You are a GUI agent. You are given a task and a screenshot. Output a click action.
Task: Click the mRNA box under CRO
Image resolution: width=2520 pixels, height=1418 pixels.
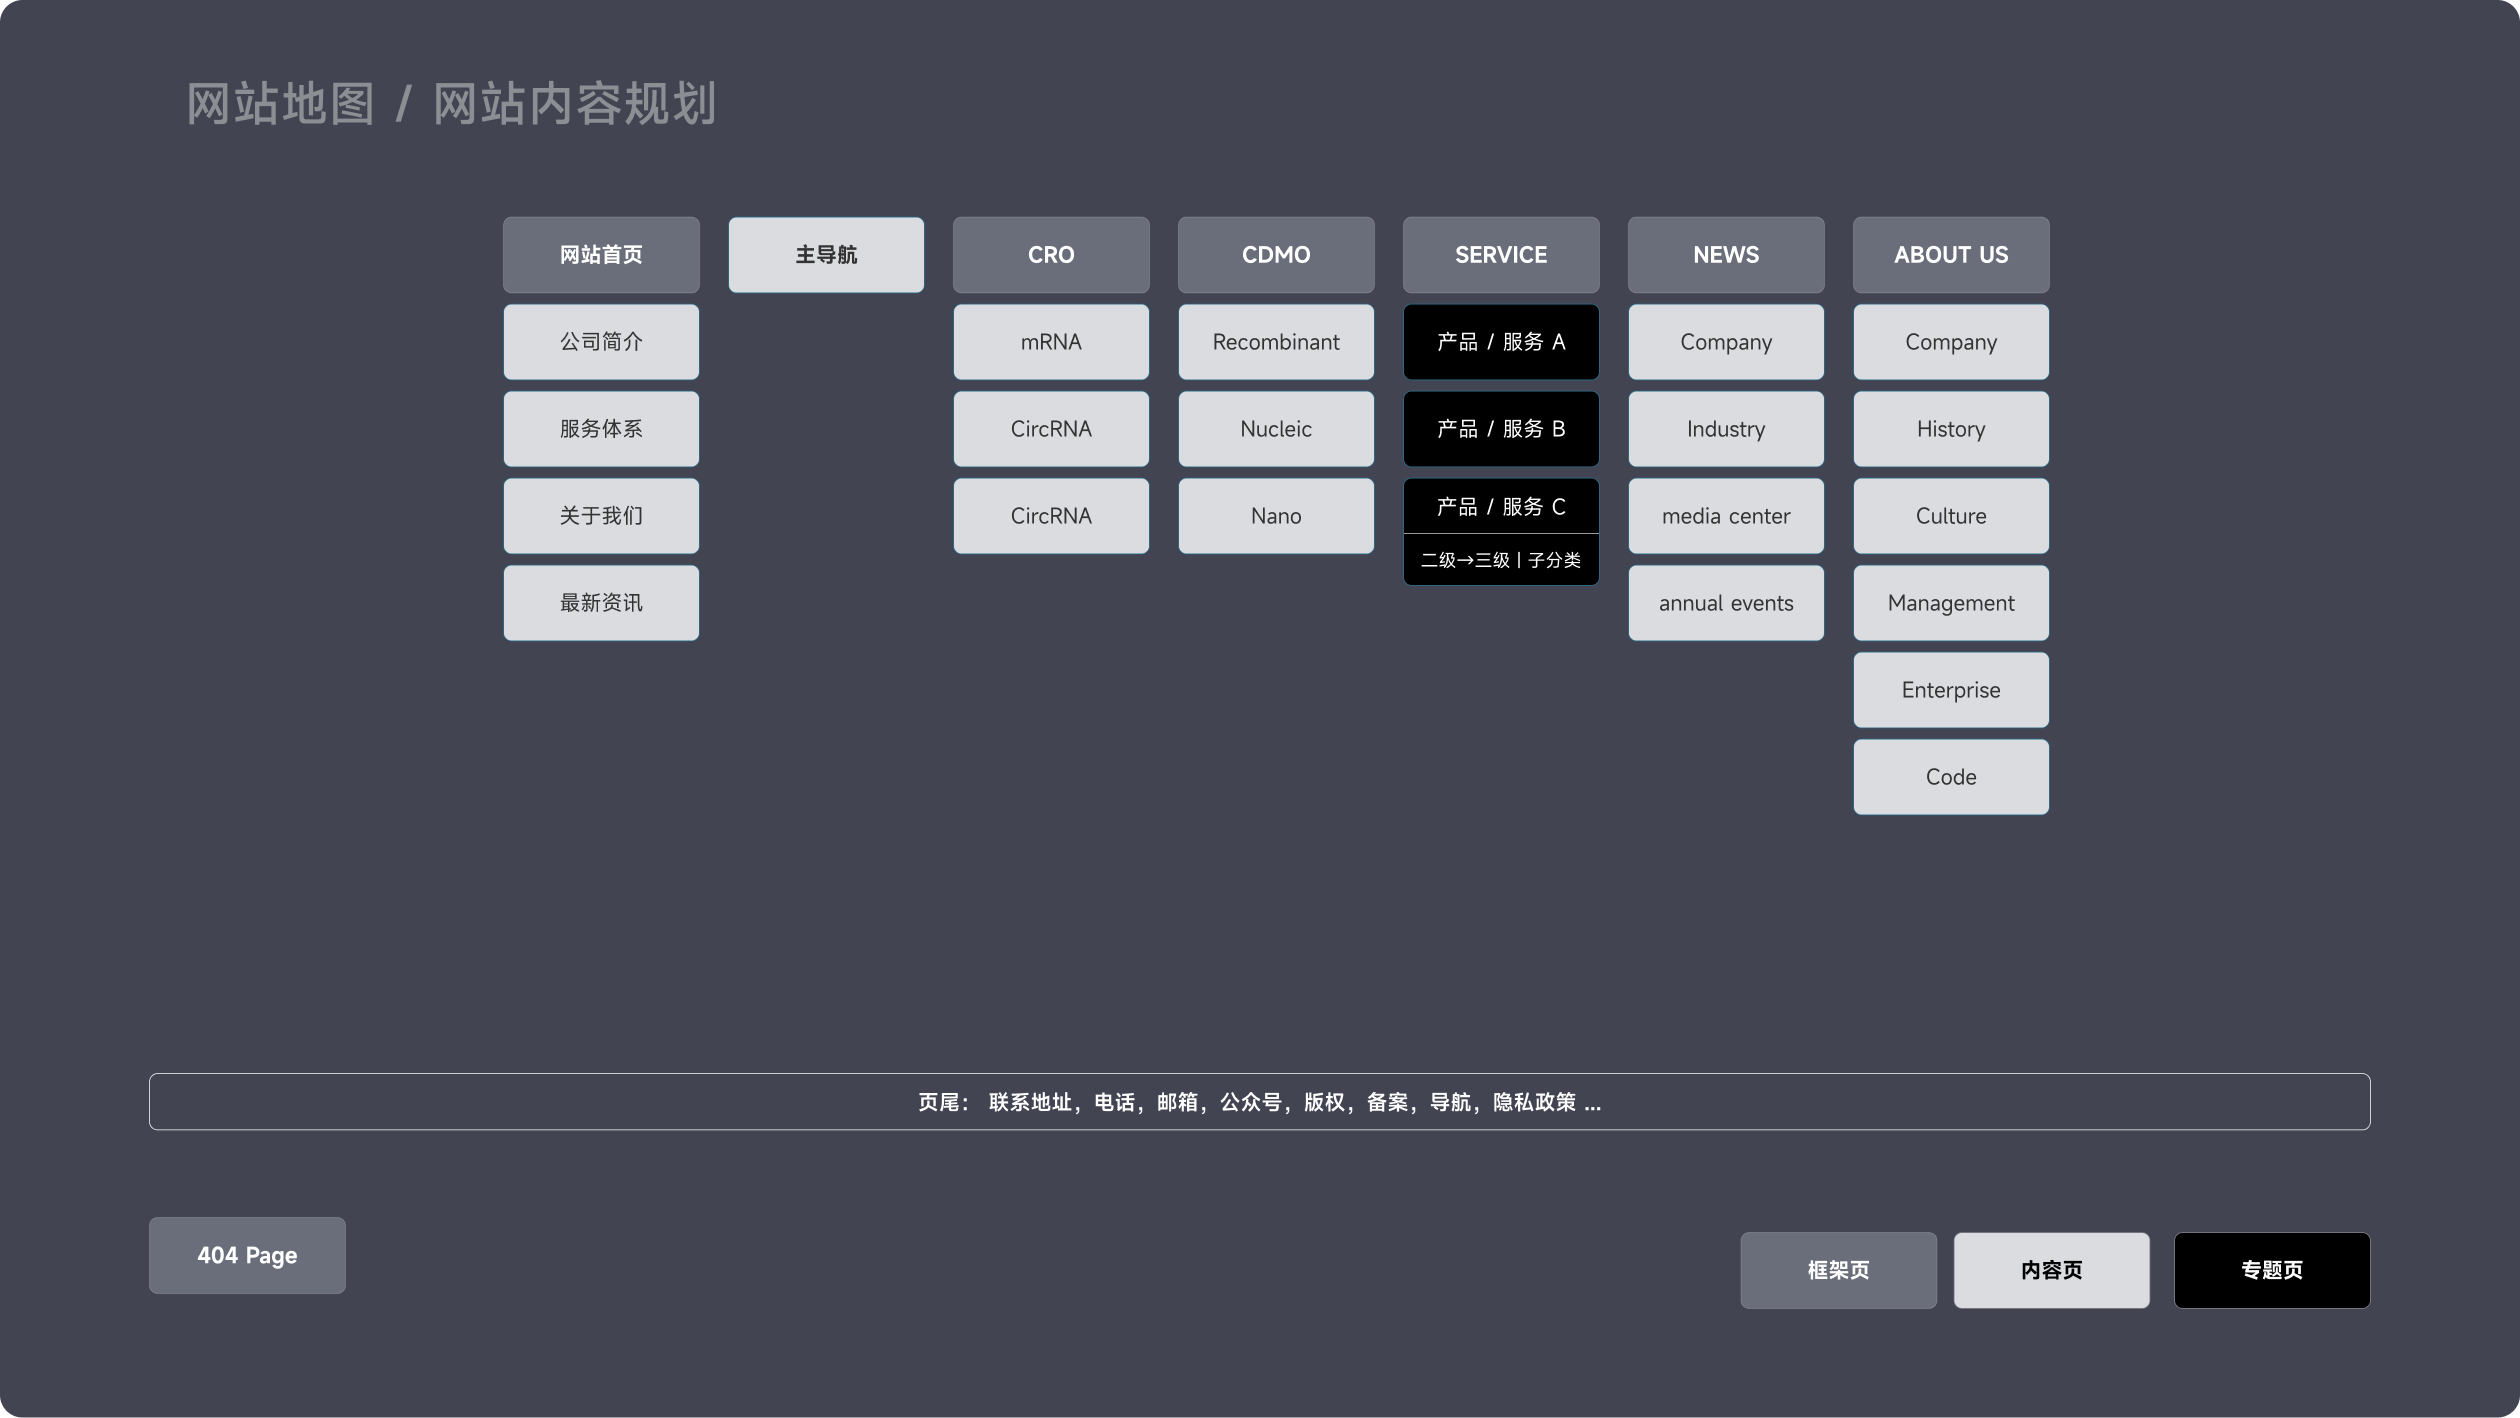[1051, 342]
